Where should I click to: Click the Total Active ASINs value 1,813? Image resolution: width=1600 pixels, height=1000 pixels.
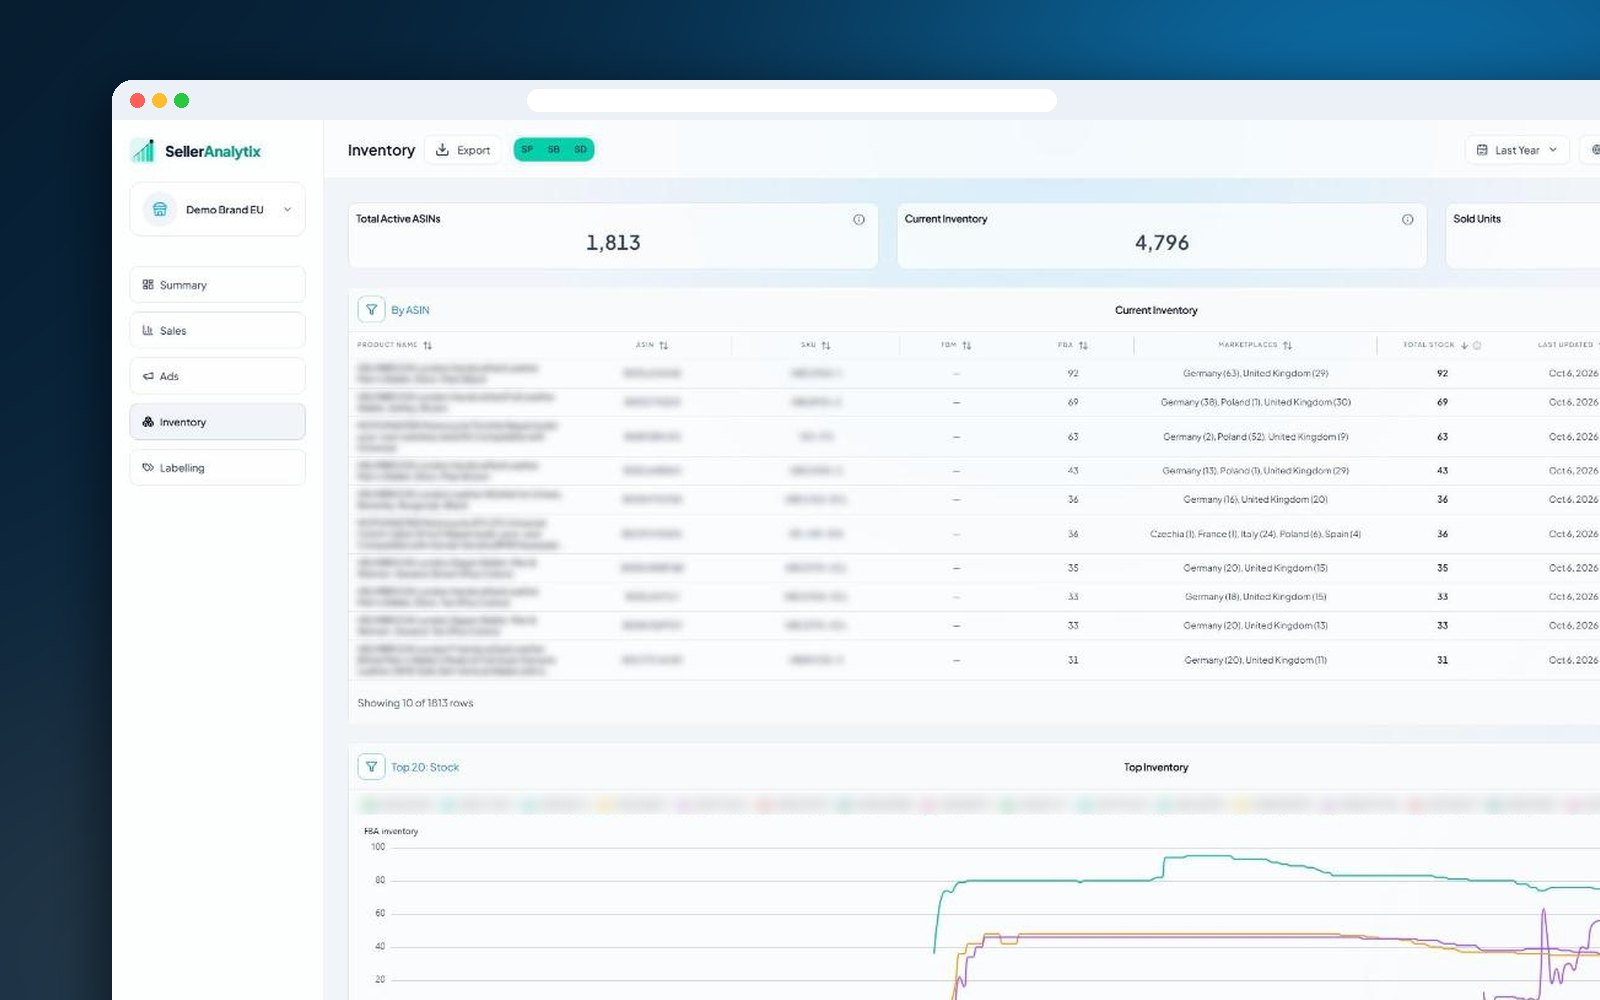coord(613,243)
